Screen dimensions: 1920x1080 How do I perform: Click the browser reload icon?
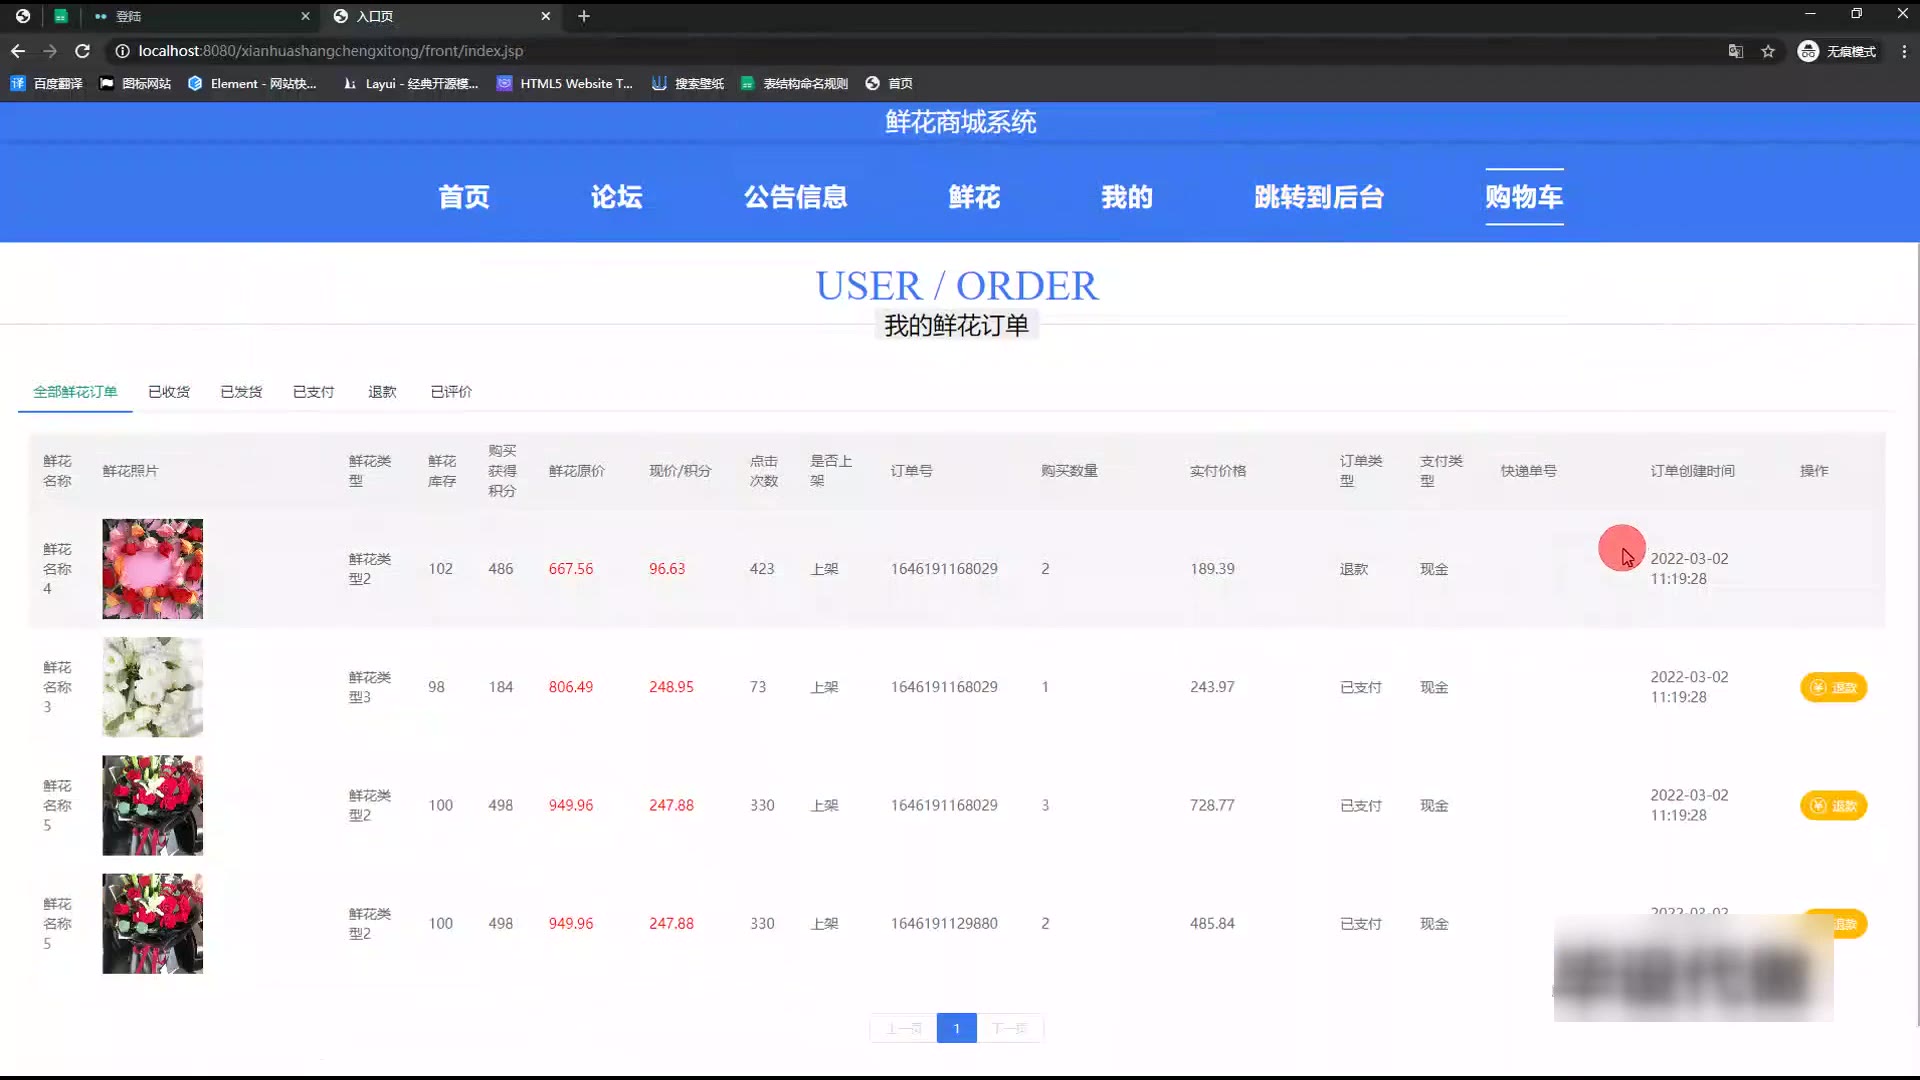pos(83,51)
